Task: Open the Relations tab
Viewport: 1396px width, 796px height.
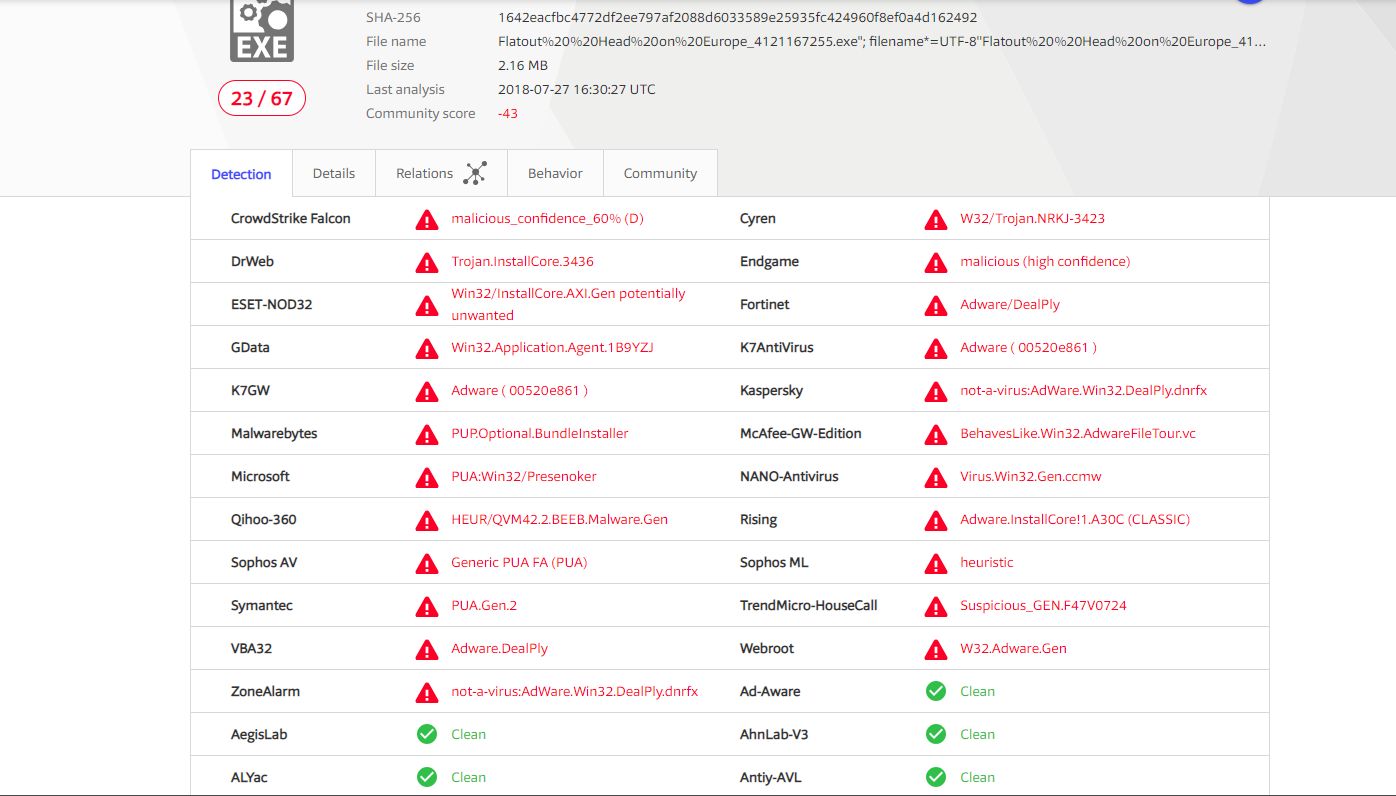Action: click(x=441, y=173)
